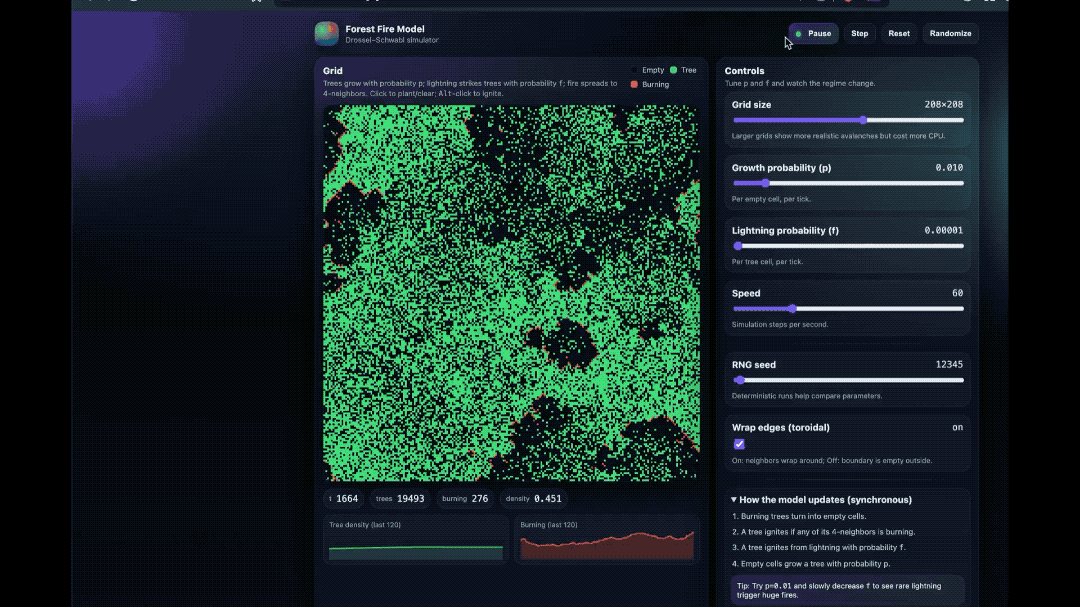1080x607 pixels.
Task: Advance one tick with the Step button
Action: (x=859, y=34)
